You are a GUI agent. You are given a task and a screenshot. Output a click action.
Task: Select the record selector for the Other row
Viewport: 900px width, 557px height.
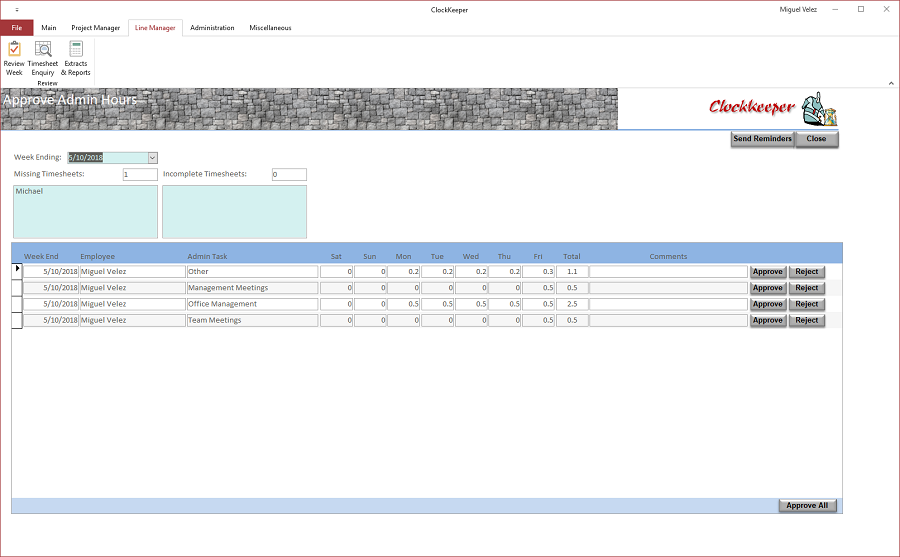(17, 271)
